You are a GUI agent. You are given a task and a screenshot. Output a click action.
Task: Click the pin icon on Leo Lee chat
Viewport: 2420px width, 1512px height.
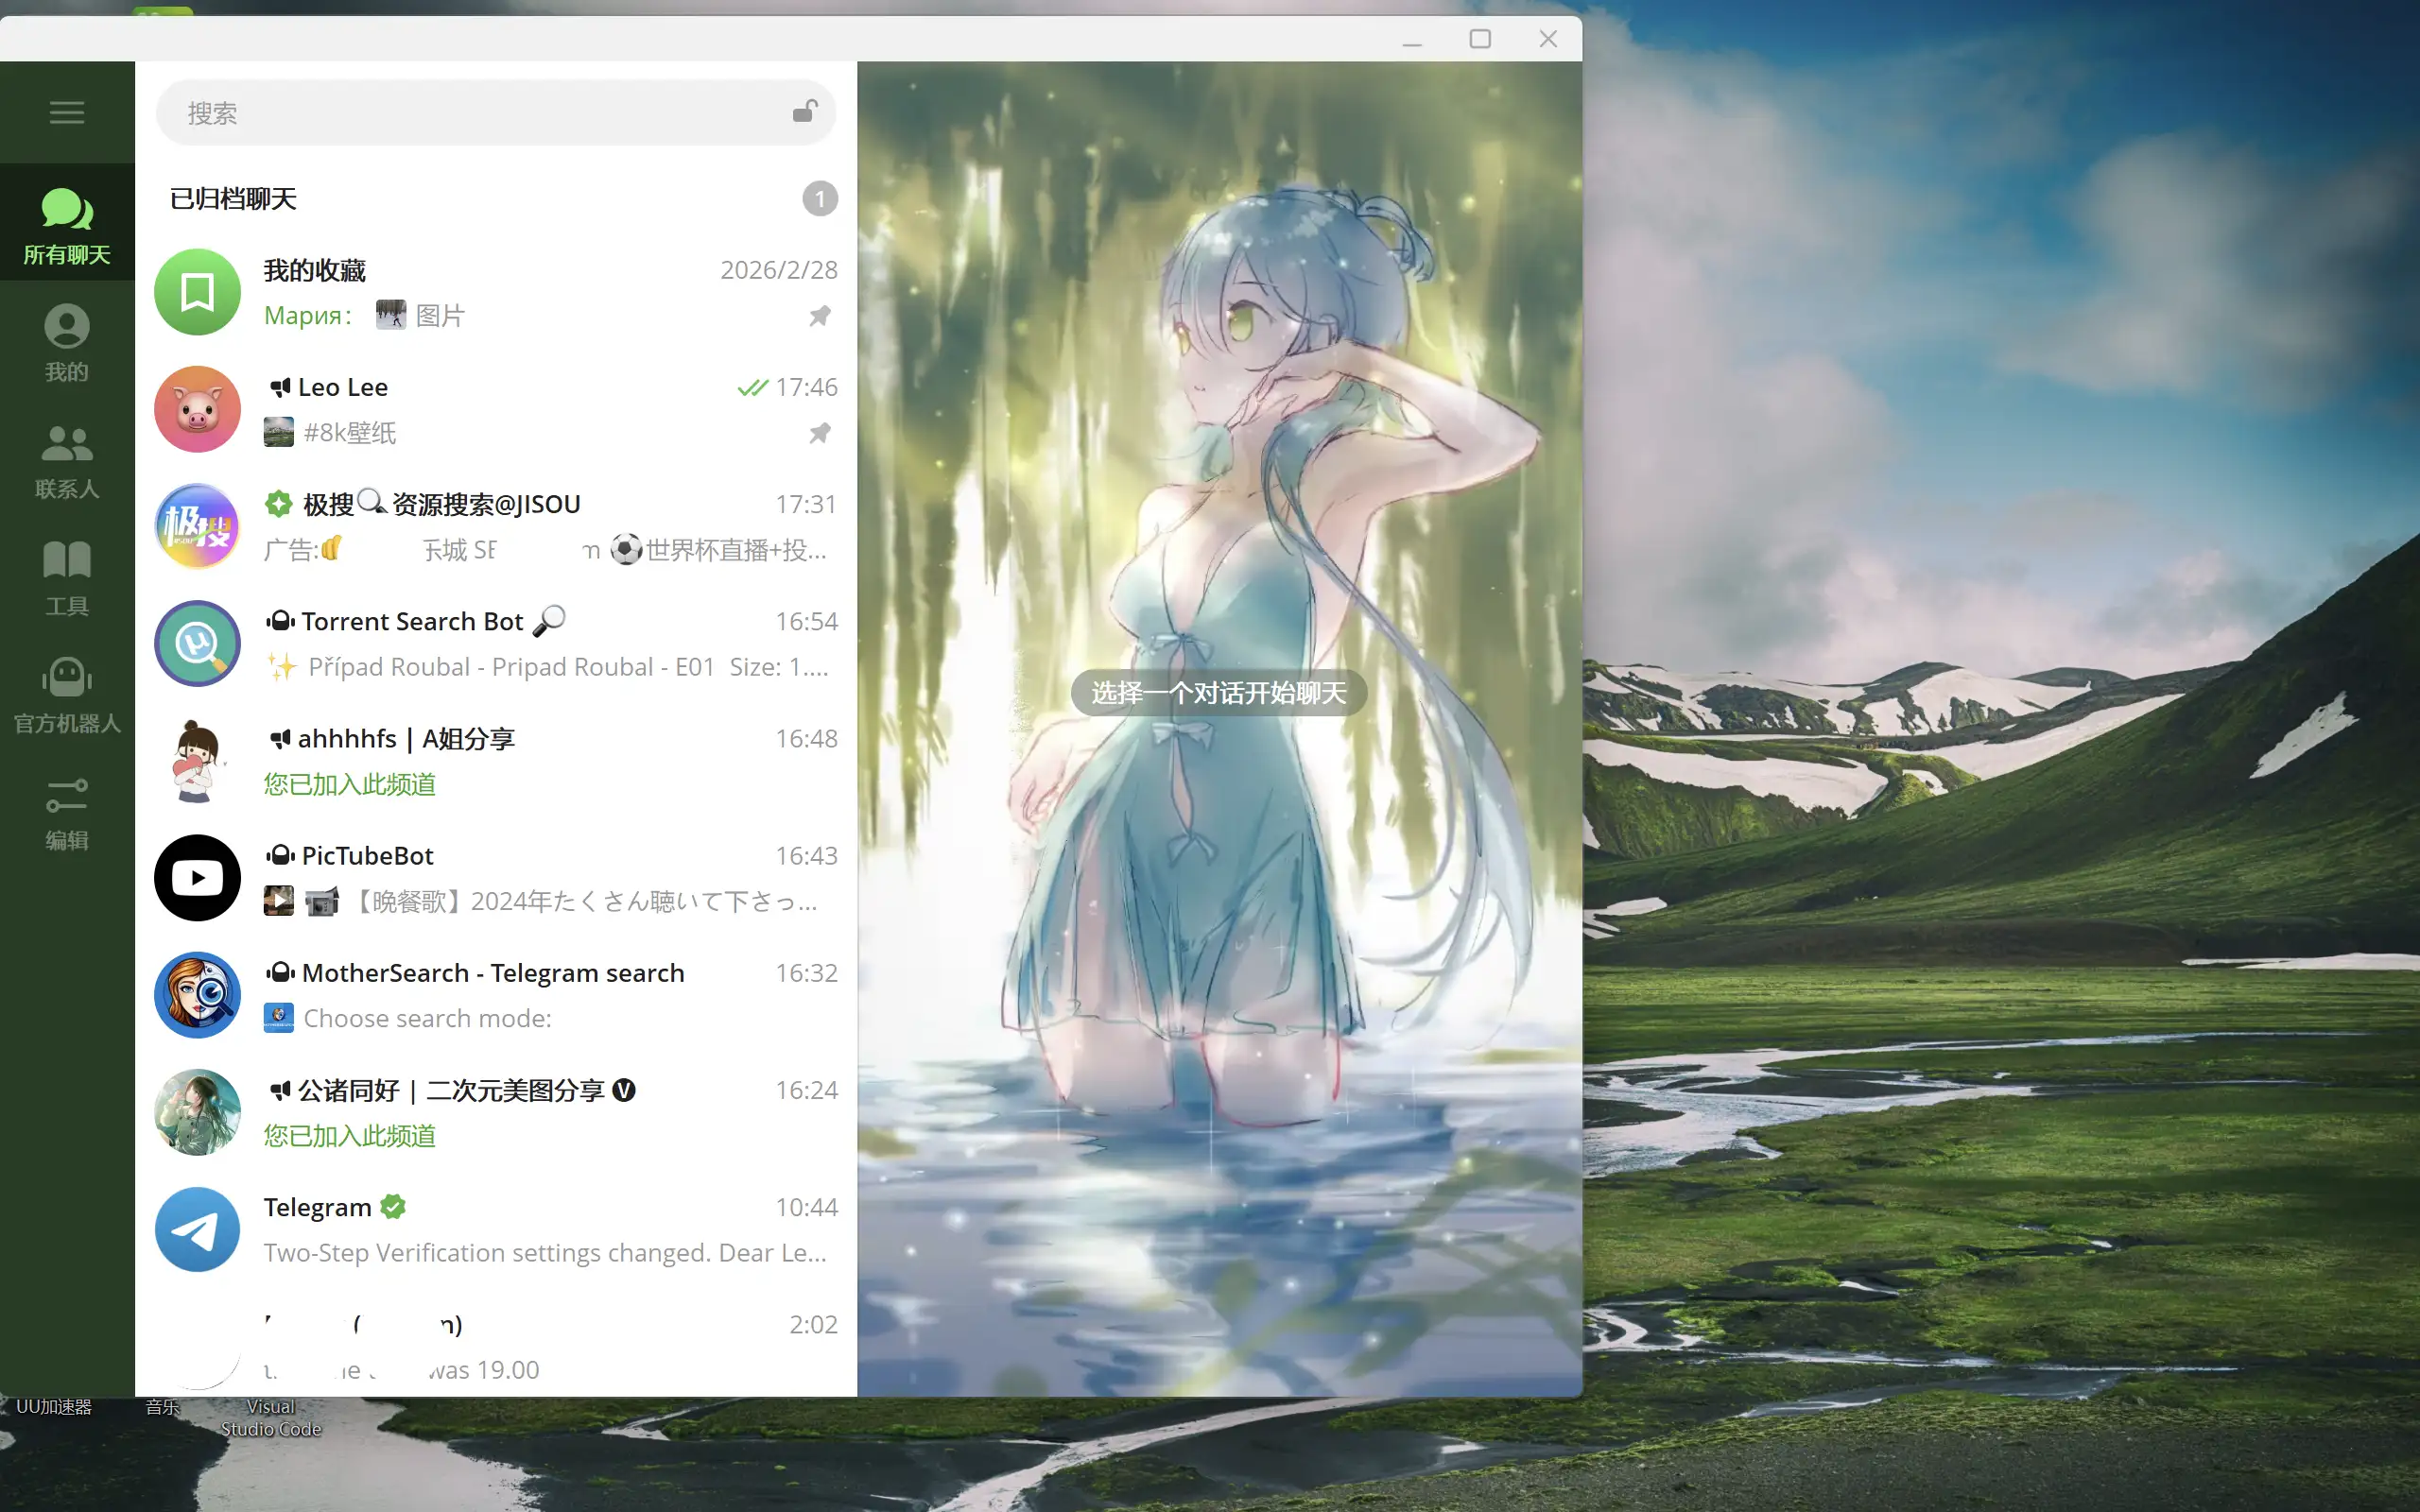tap(820, 433)
